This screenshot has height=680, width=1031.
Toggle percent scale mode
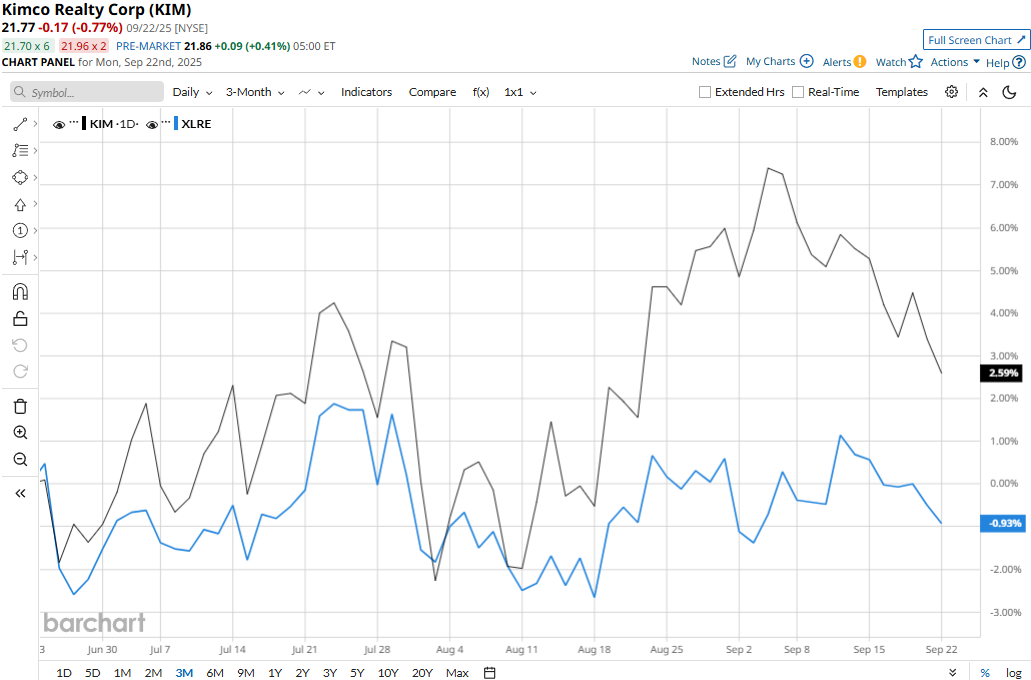coord(985,673)
